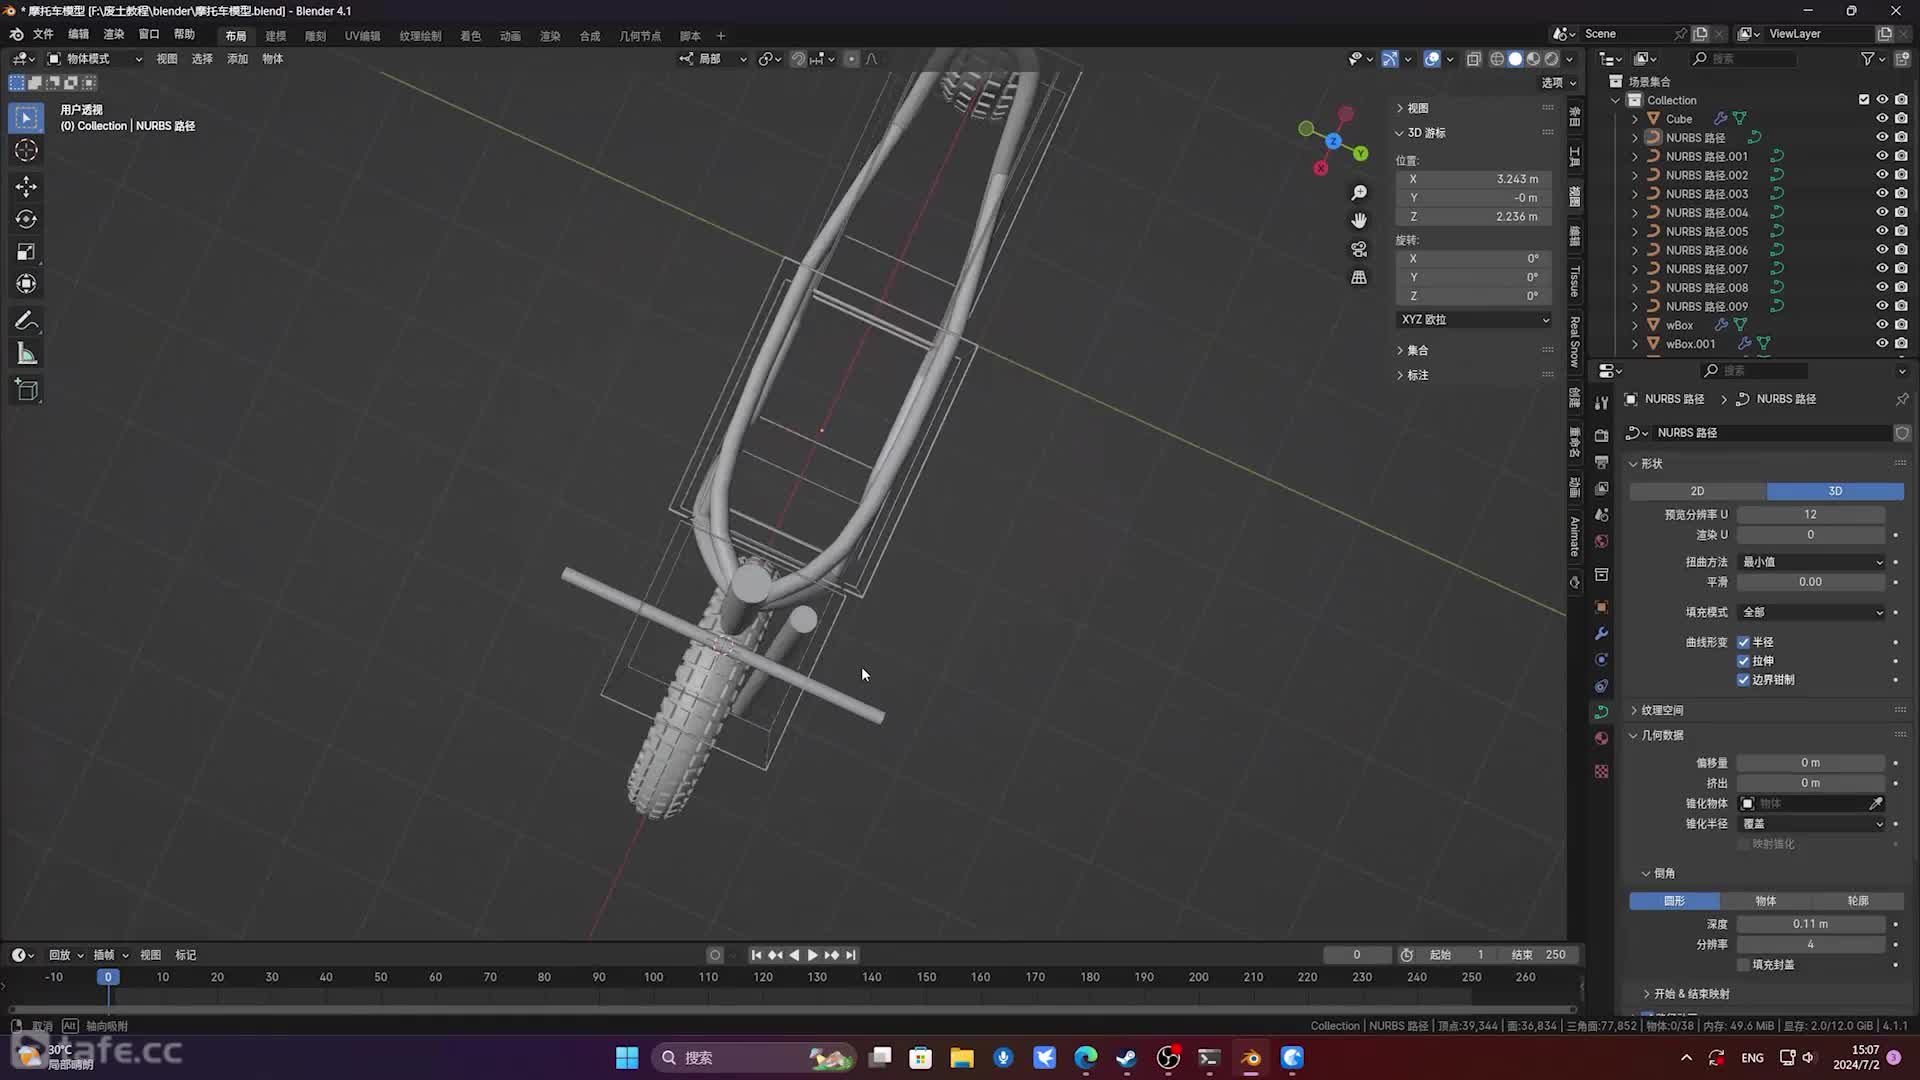Open File Explorer from the taskbar
This screenshot has height=1080, width=1920.
tap(962, 1058)
